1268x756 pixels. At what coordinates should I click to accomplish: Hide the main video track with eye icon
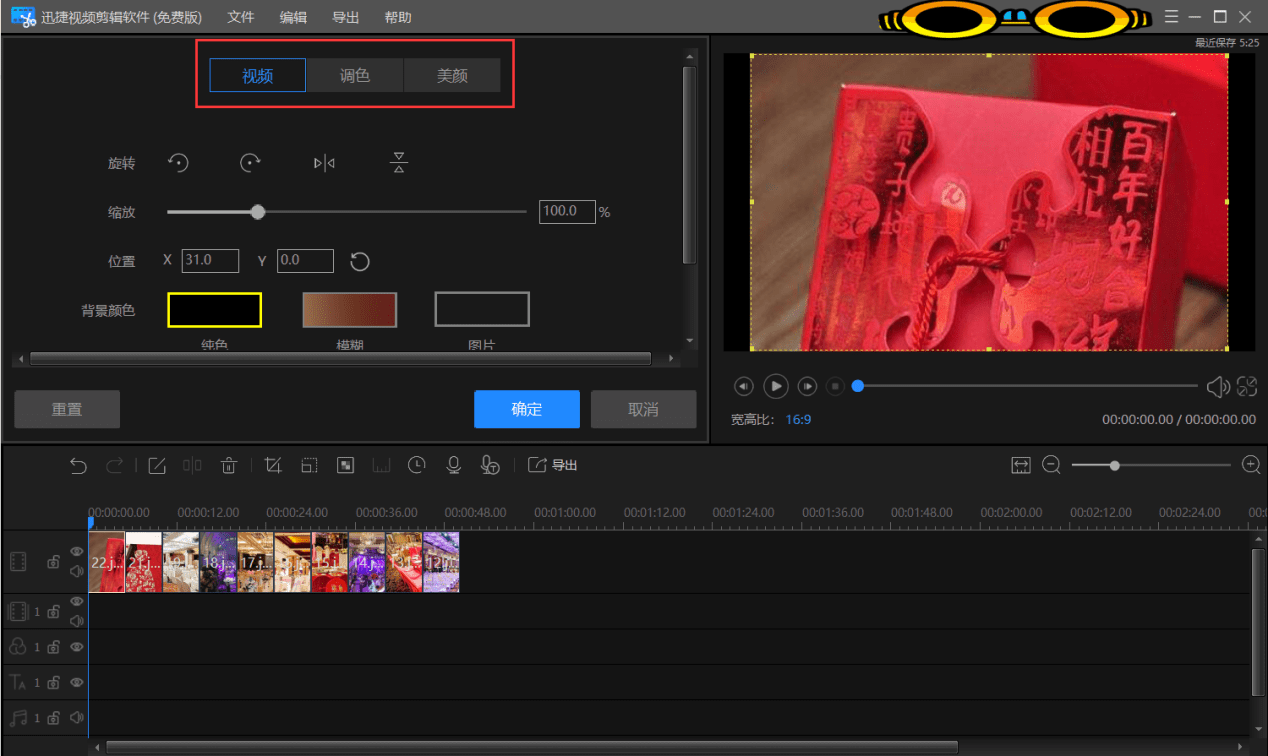[77, 551]
